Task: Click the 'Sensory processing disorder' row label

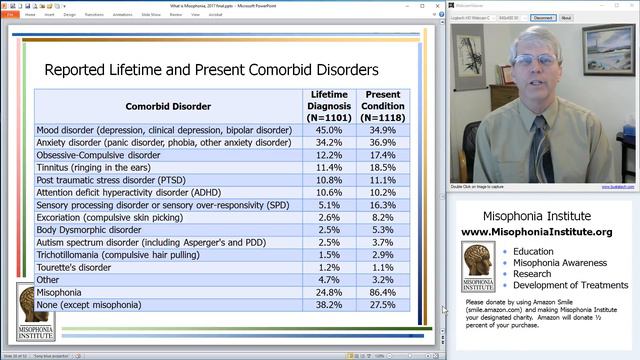Action: pos(163,205)
